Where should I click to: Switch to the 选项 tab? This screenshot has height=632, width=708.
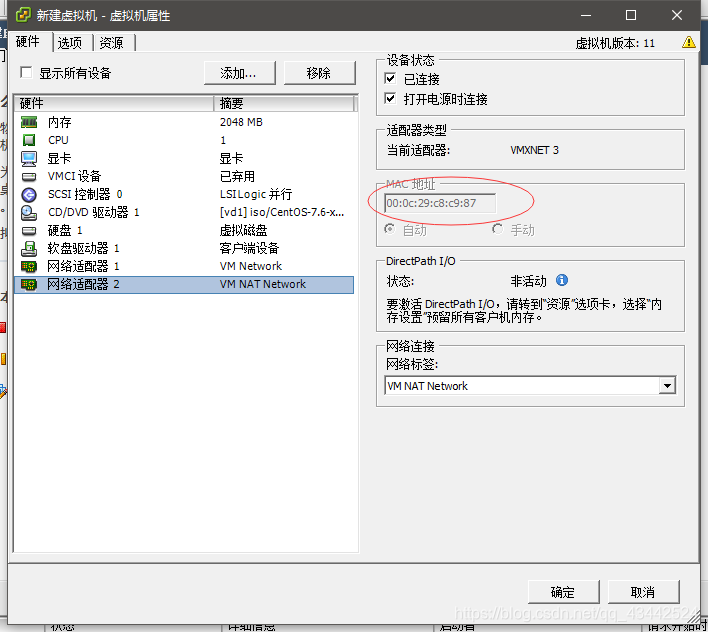(x=70, y=43)
